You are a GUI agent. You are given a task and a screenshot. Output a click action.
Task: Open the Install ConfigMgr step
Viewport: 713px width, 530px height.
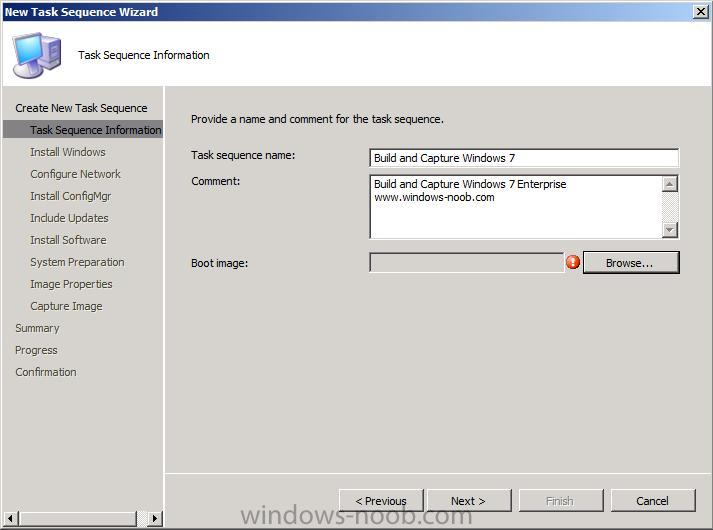[70, 196]
